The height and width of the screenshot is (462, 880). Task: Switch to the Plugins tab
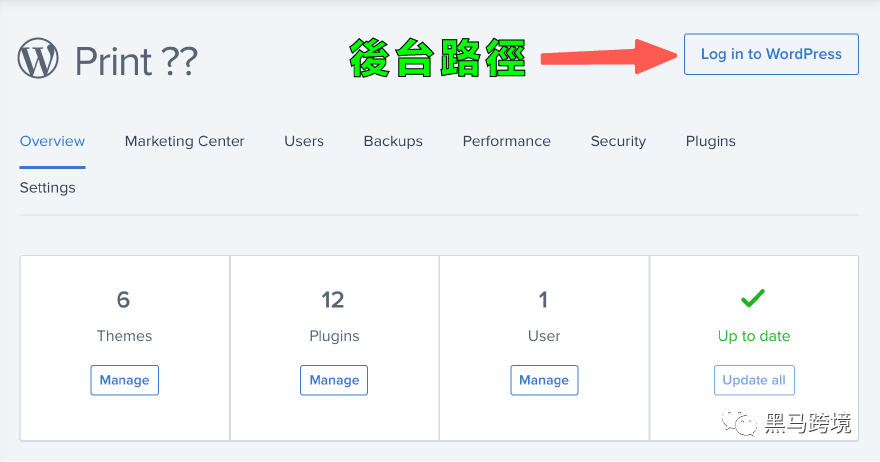711,141
